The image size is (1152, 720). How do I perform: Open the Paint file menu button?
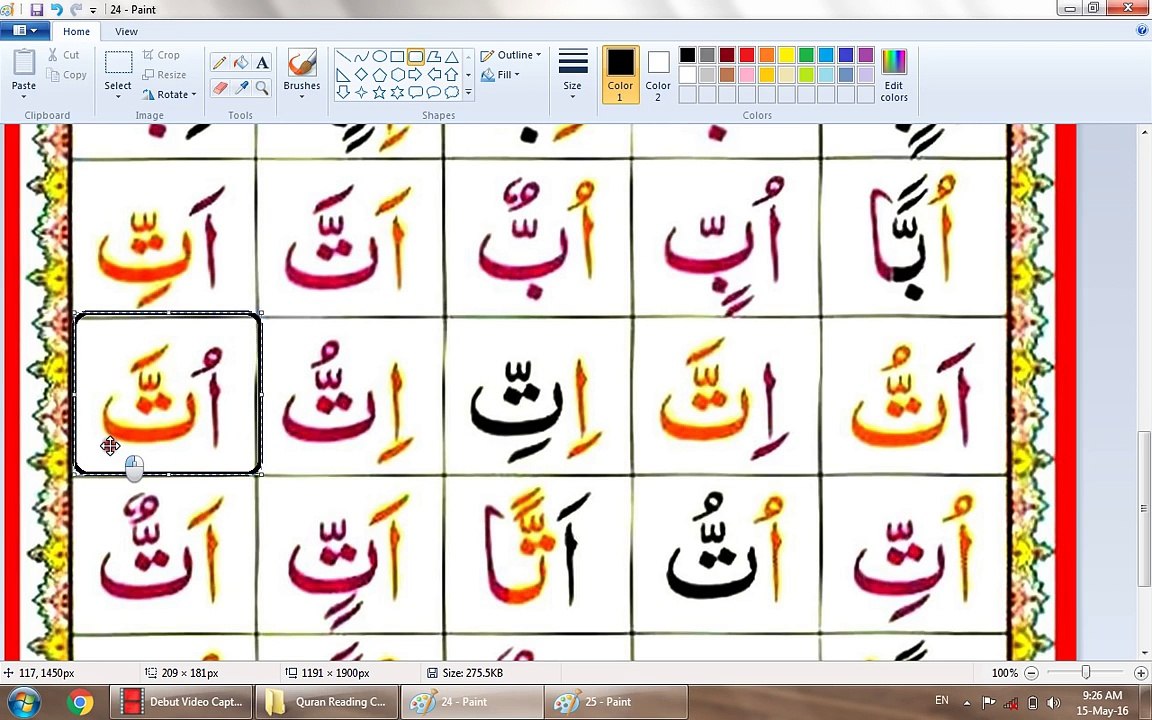pos(25,31)
